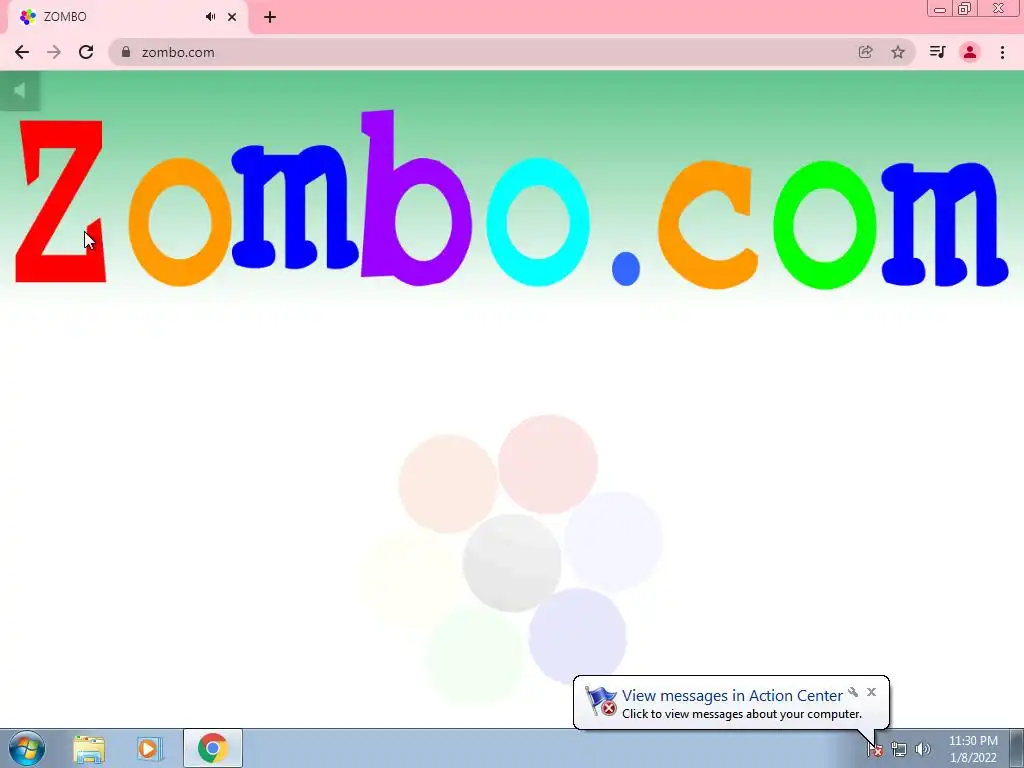Screen dimensions: 1024x768
Task: Open a new browser tab
Action: [x=270, y=17]
